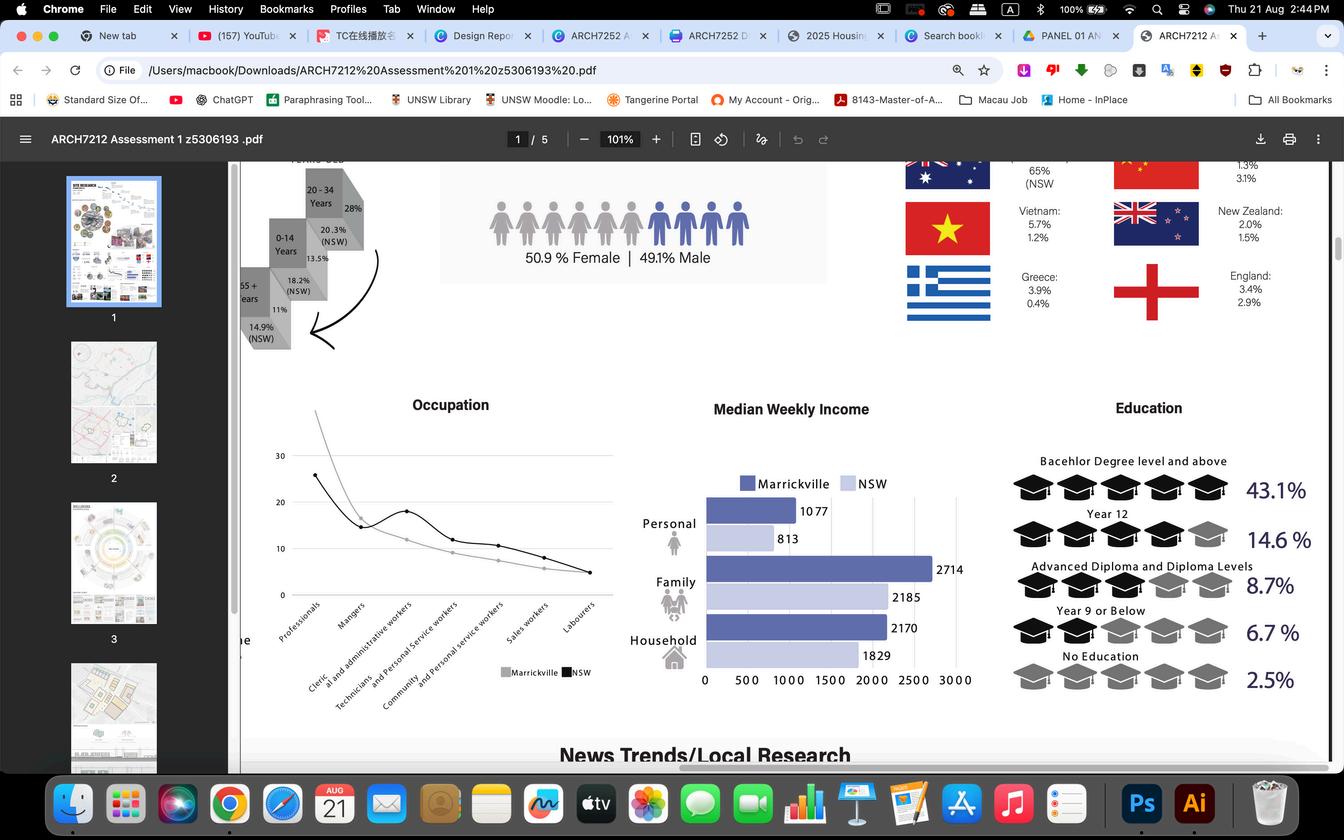
Task: Open the page 2 thumbnail
Action: click(114, 402)
